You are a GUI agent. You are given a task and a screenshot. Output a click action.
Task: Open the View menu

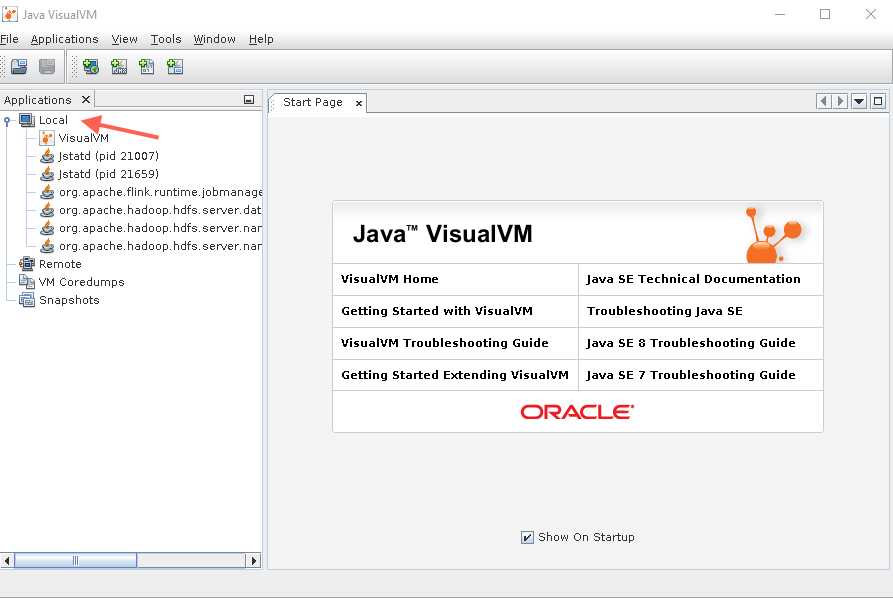pos(124,39)
